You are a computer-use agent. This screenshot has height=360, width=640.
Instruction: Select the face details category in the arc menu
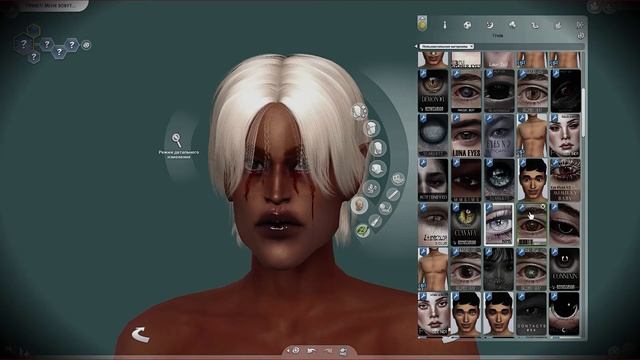coord(371,188)
